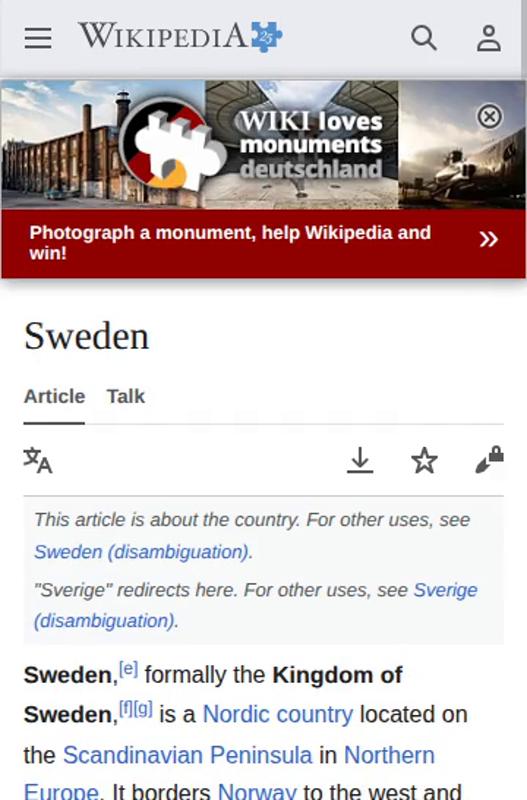Open the Sverige (disambiguation) link

[x=256, y=606]
